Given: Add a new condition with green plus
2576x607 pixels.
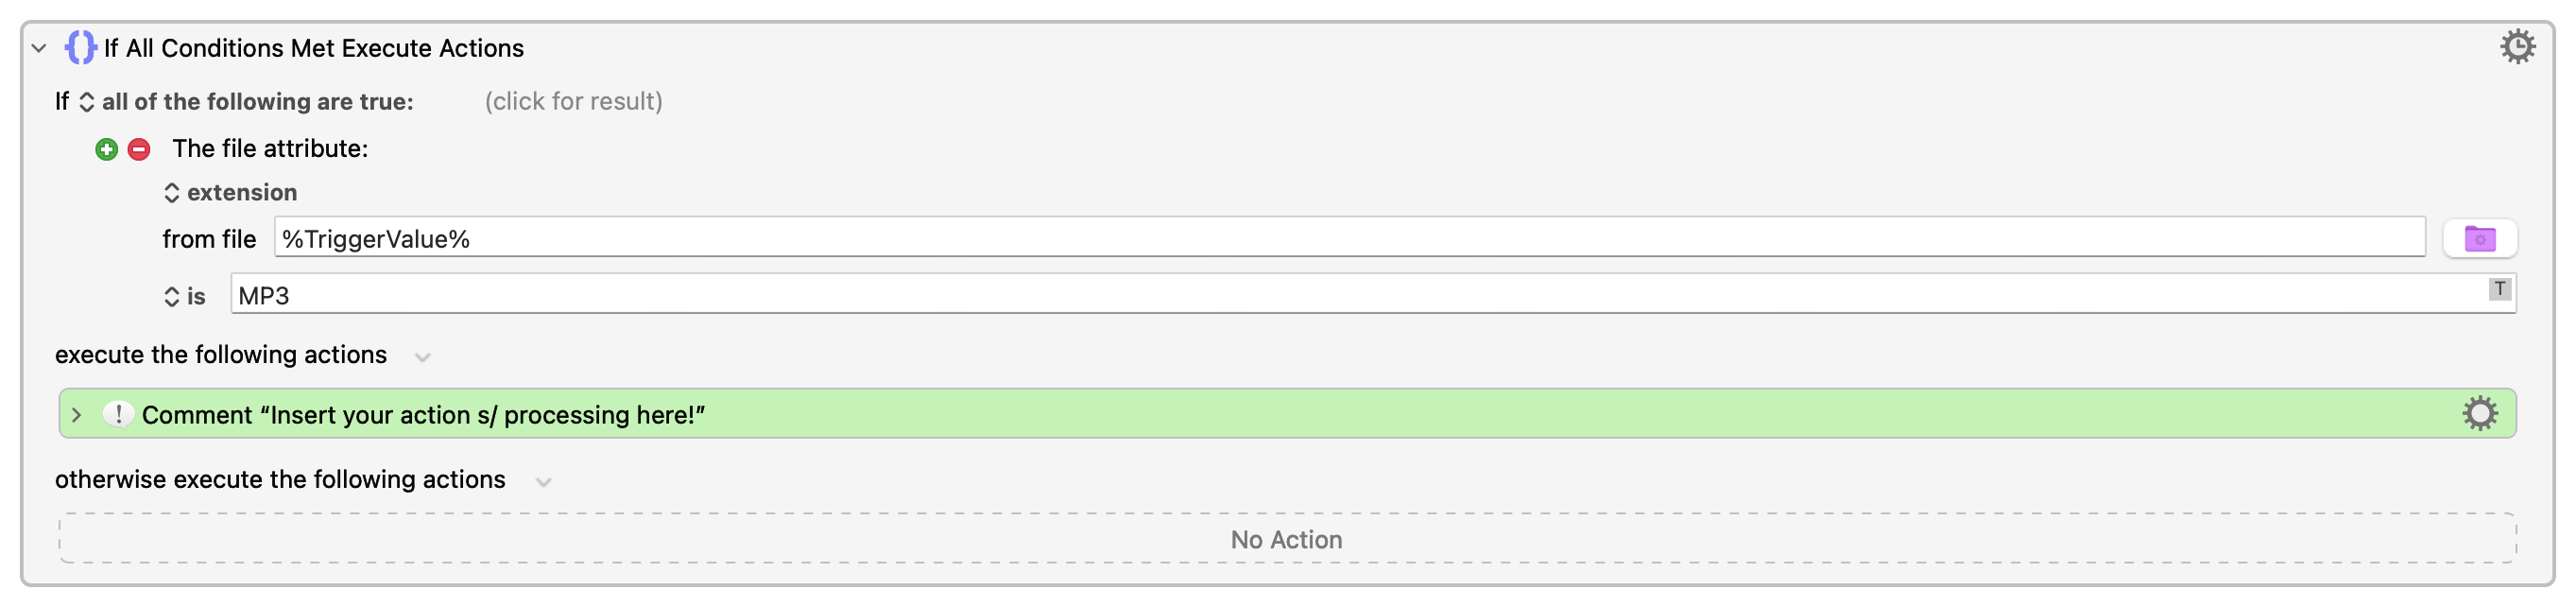Looking at the screenshot, I should coord(106,150).
